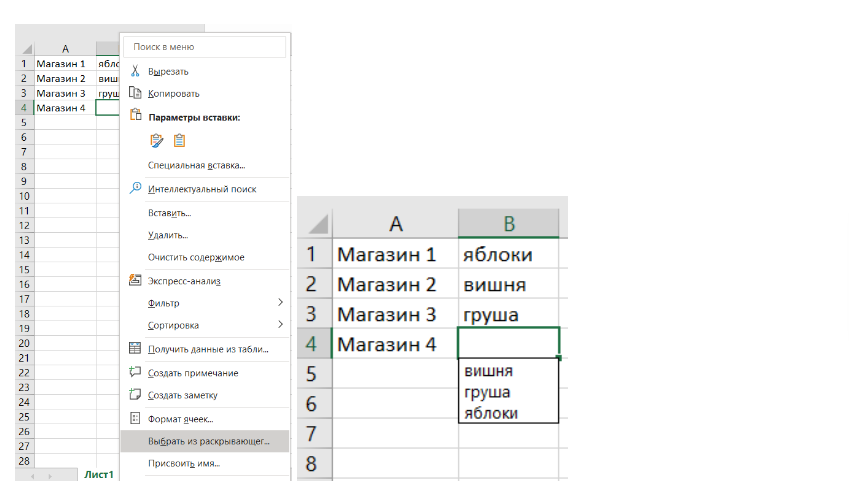The image size is (849, 485).
Task: Select row 1 header in enlarged sheet
Action: pos(315,254)
